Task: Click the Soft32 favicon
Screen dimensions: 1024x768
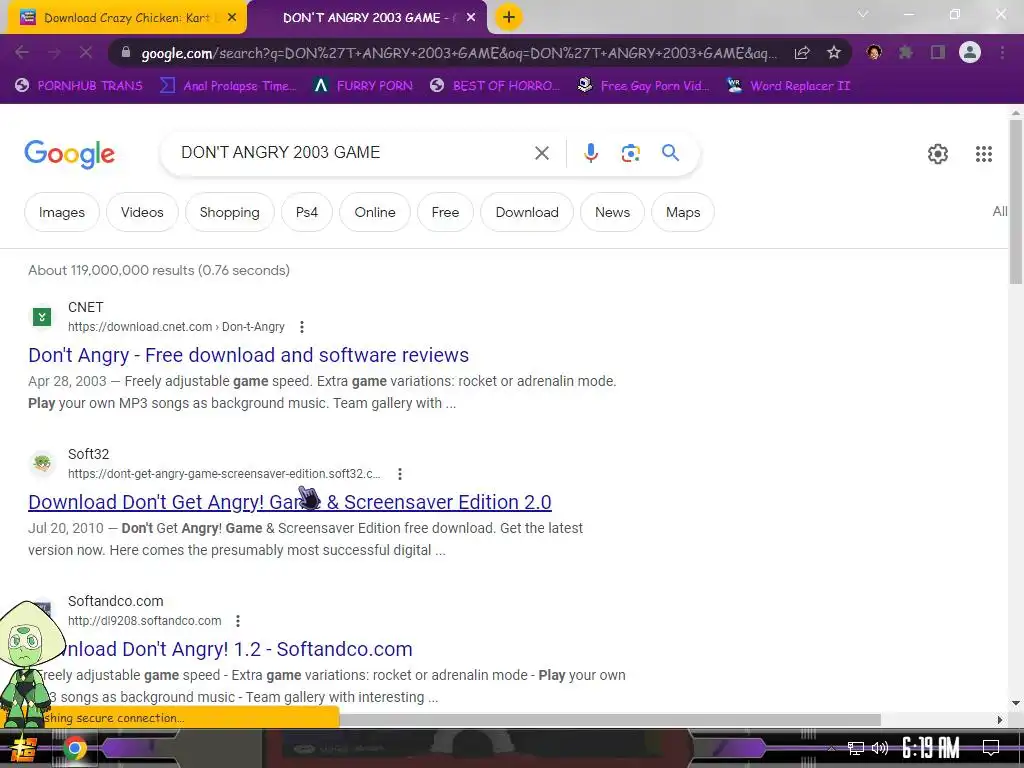Action: (x=42, y=464)
